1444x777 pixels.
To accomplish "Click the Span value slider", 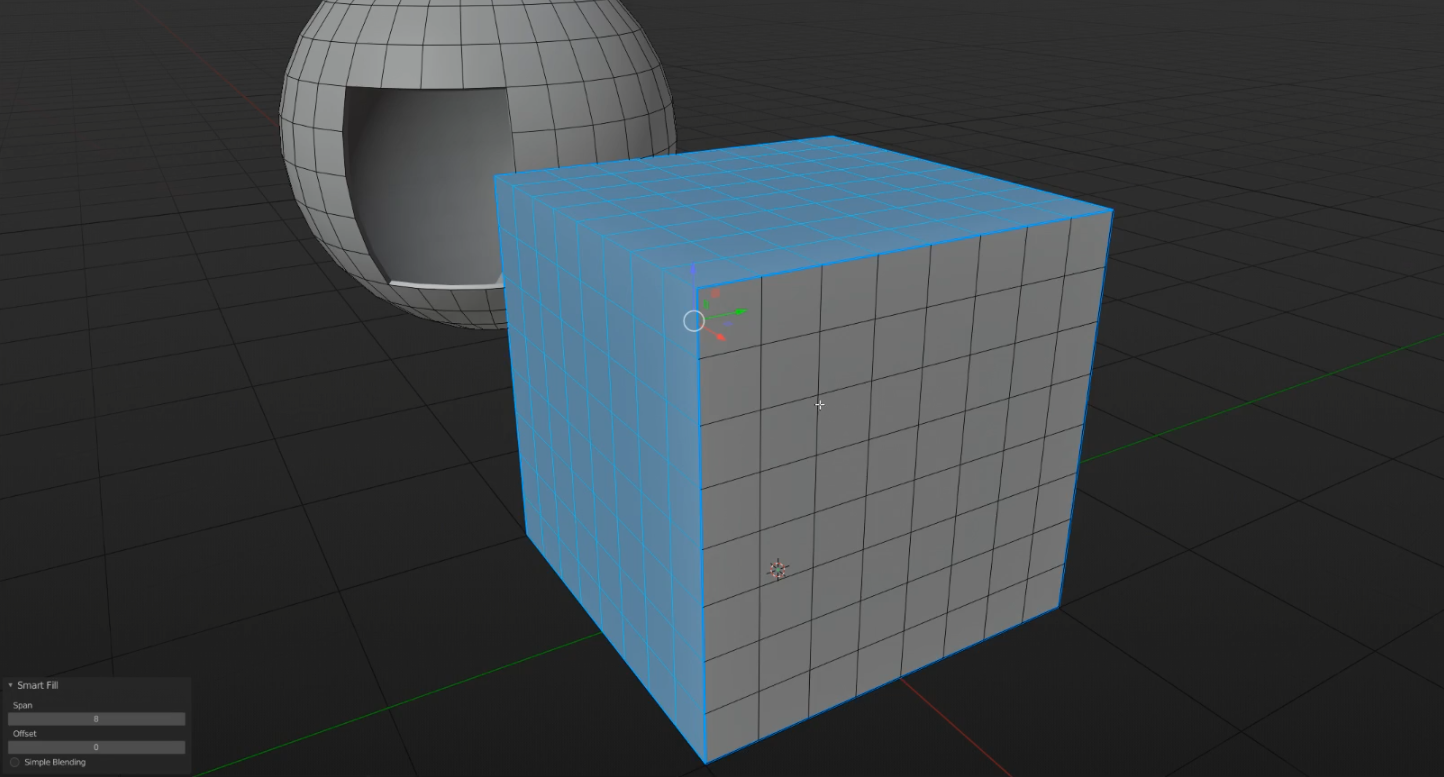I will [x=96, y=719].
